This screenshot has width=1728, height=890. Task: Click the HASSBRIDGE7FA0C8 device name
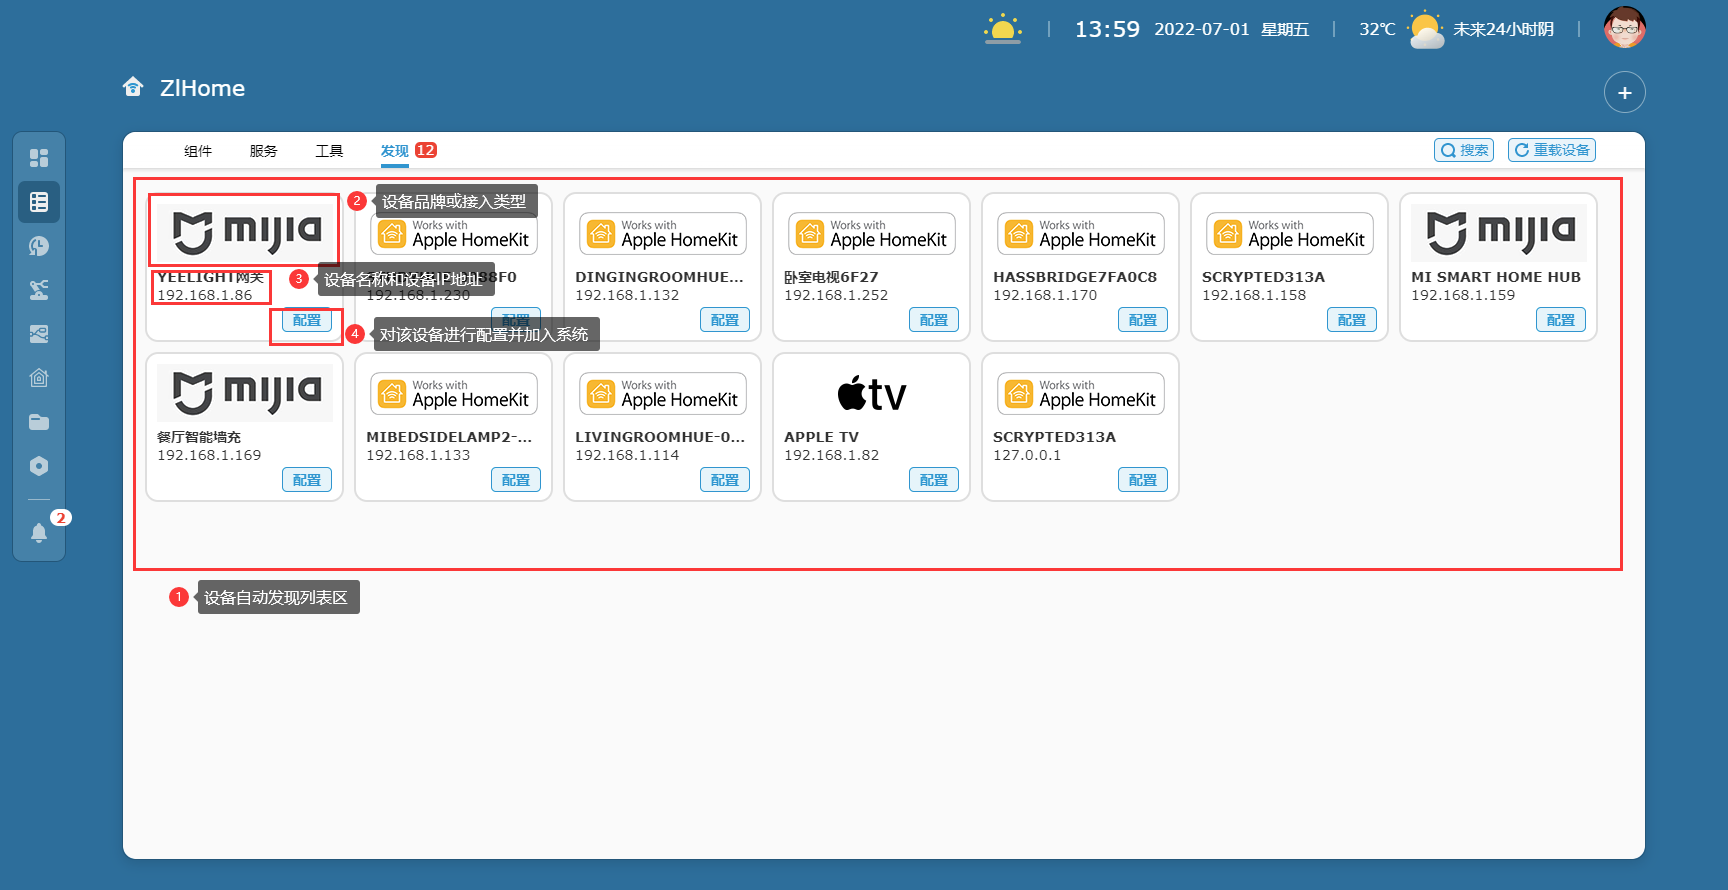(x=1075, y=277)
